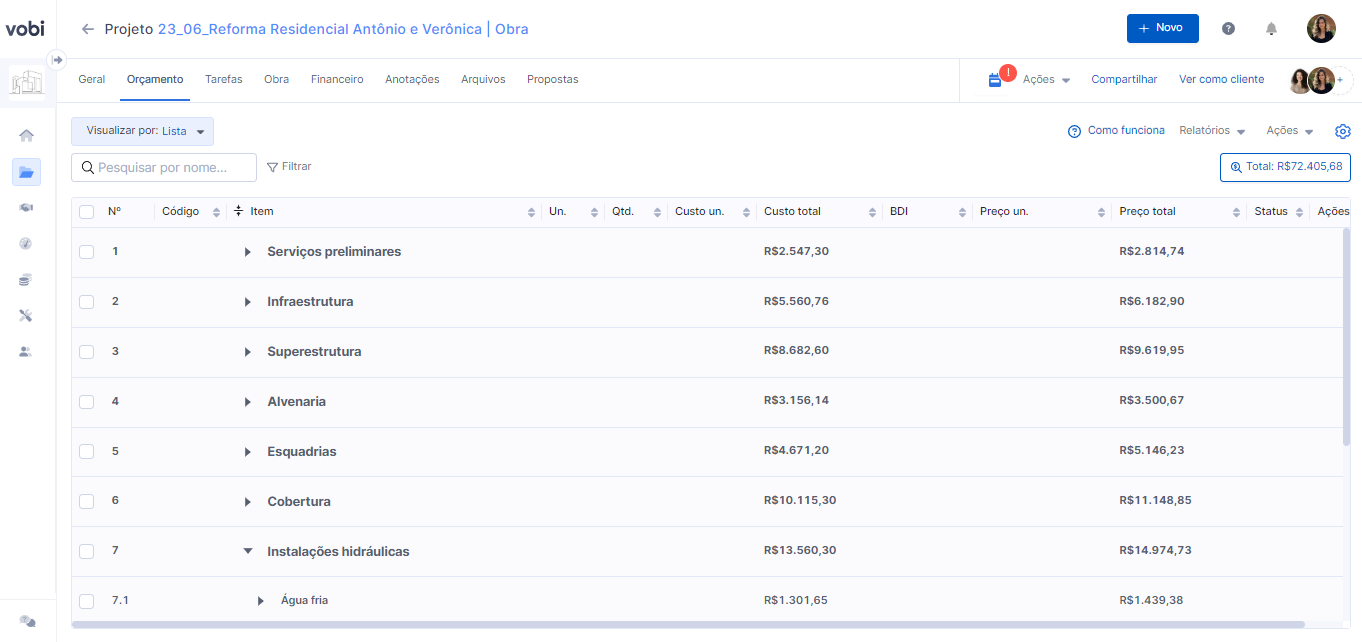Screen dimensions: 1362x642
Task: Open the Ações dropdown next to Compartilhar
Action: tap(1046, 80)
